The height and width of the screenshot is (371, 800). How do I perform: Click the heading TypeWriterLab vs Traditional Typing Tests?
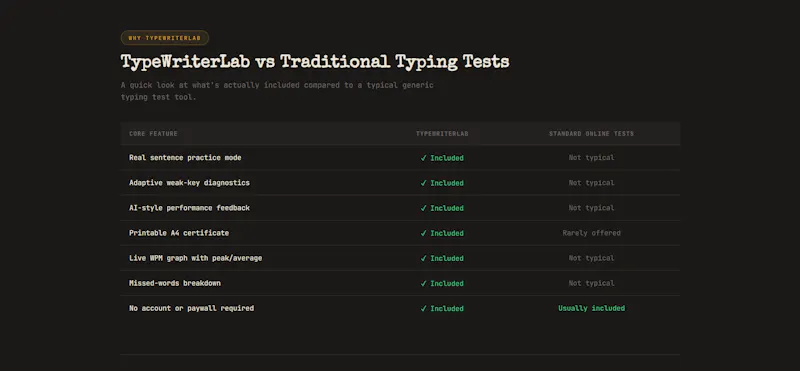(315, 62)
